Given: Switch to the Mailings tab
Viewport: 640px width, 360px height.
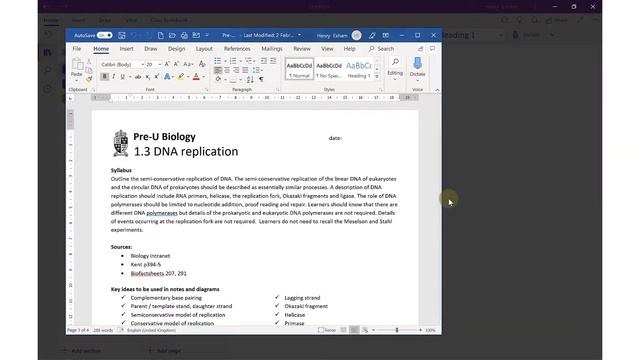Looking at the screenshot, I should [x=272, y=49].
